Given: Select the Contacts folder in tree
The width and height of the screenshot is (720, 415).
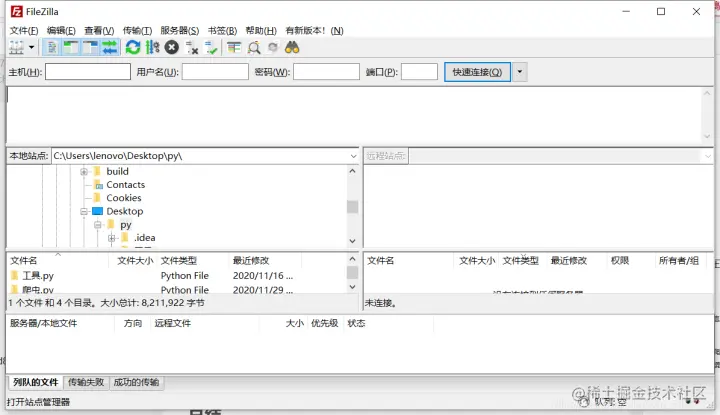Looking at the screenshot, I should tap(125, 185).
